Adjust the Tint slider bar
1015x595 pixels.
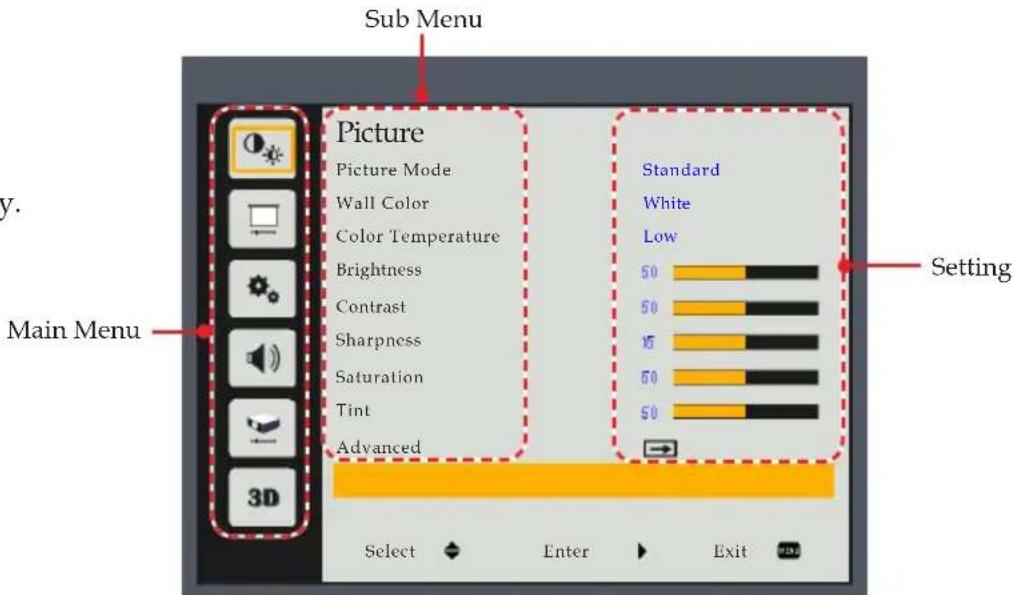point(746,412)
